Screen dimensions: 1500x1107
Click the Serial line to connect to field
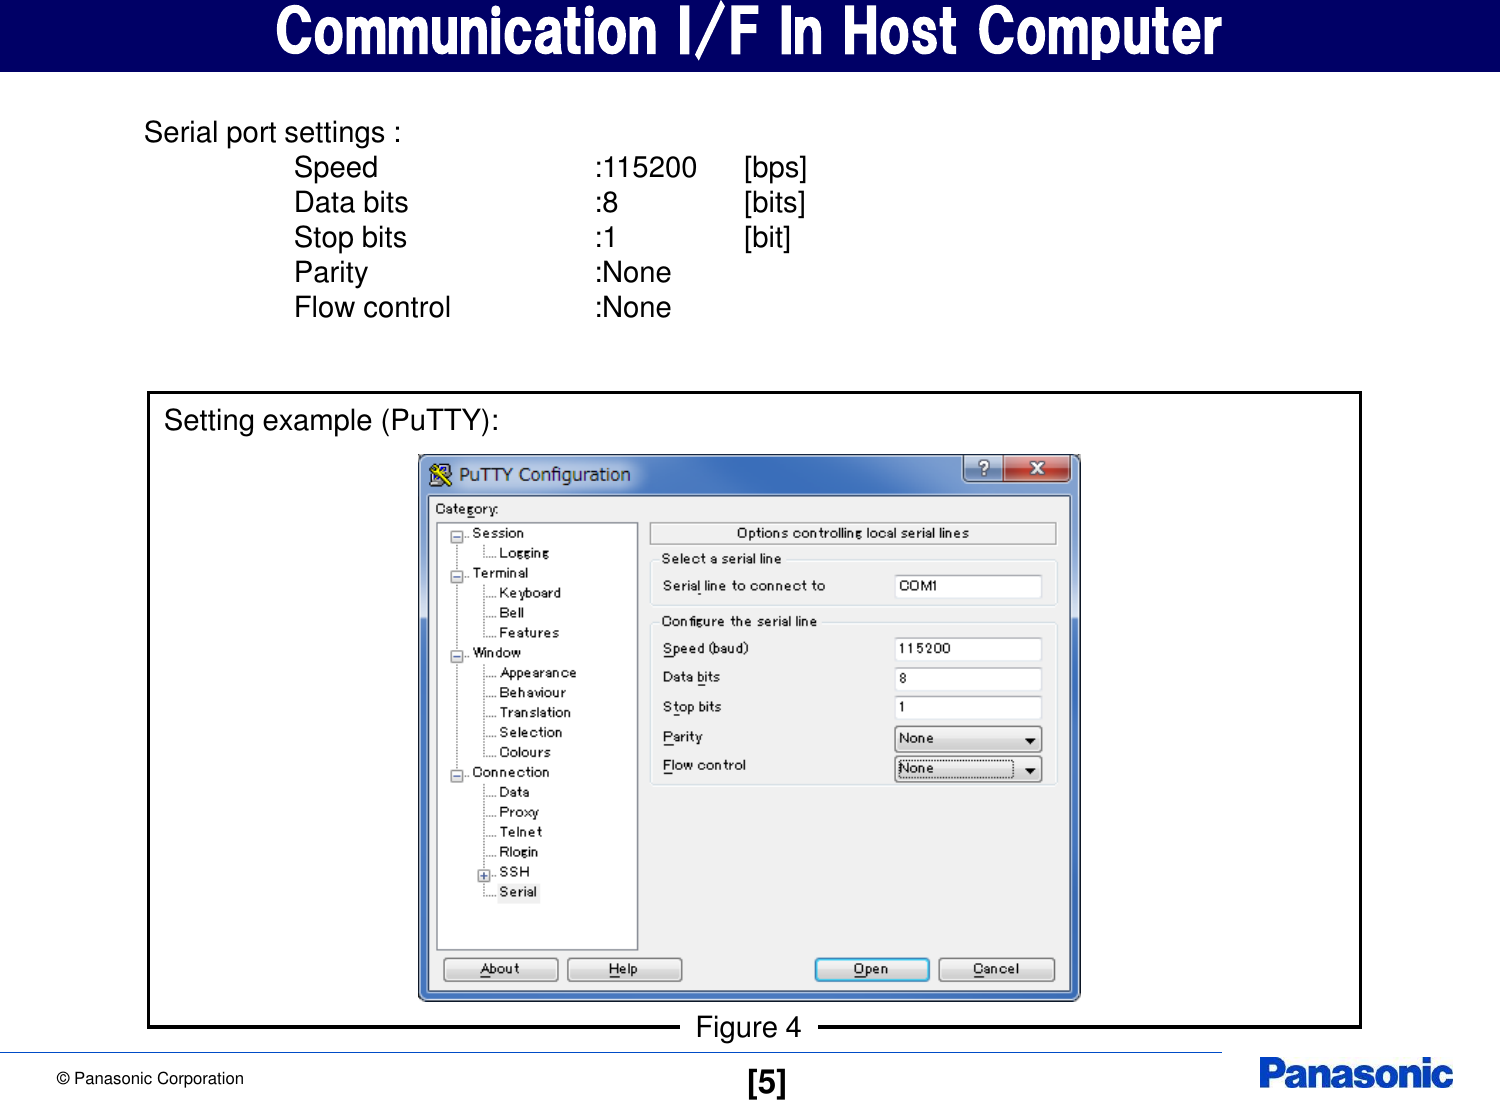(x=966, y=585)
